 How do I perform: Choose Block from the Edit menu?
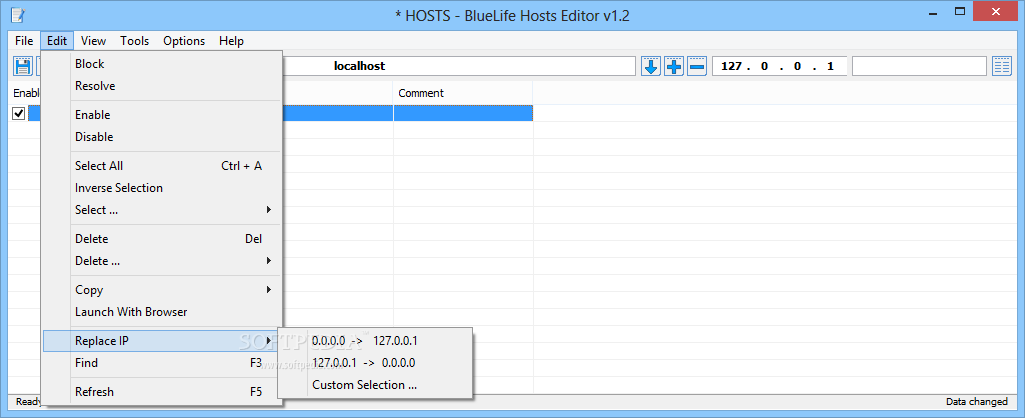click(x=90, y=64)
